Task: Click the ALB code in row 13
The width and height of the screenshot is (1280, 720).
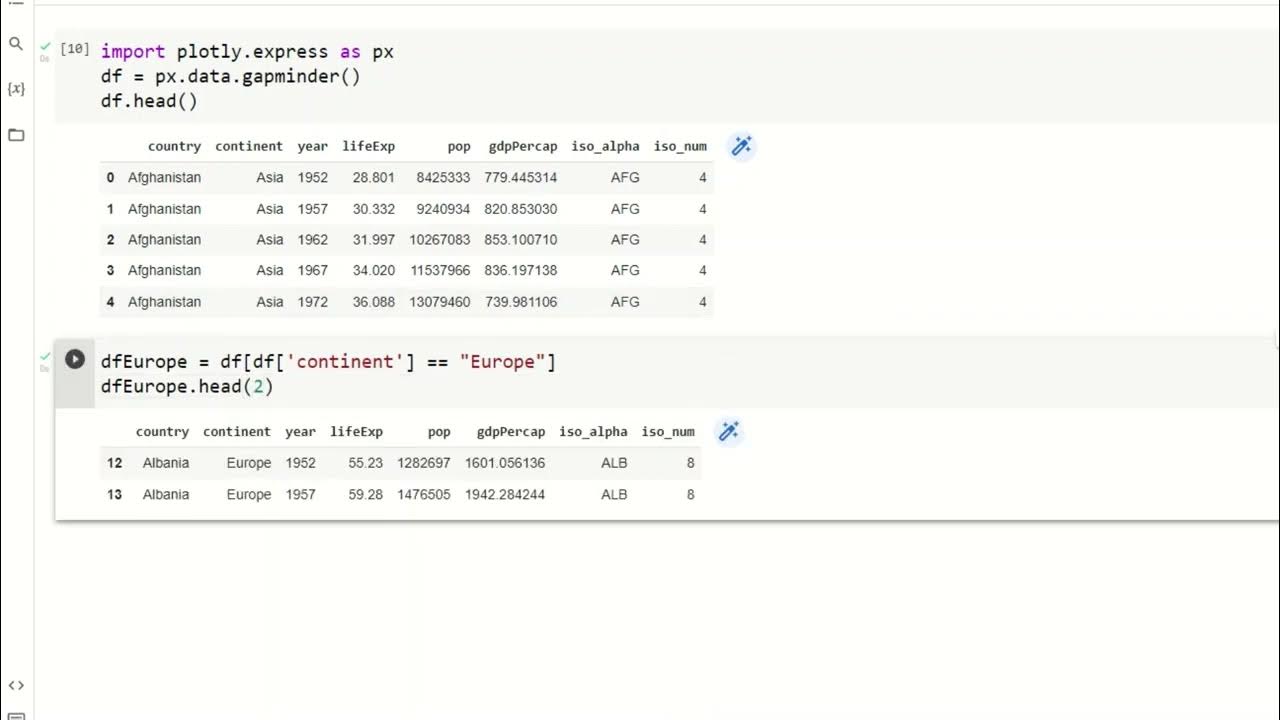Action: tap(614, 494)
